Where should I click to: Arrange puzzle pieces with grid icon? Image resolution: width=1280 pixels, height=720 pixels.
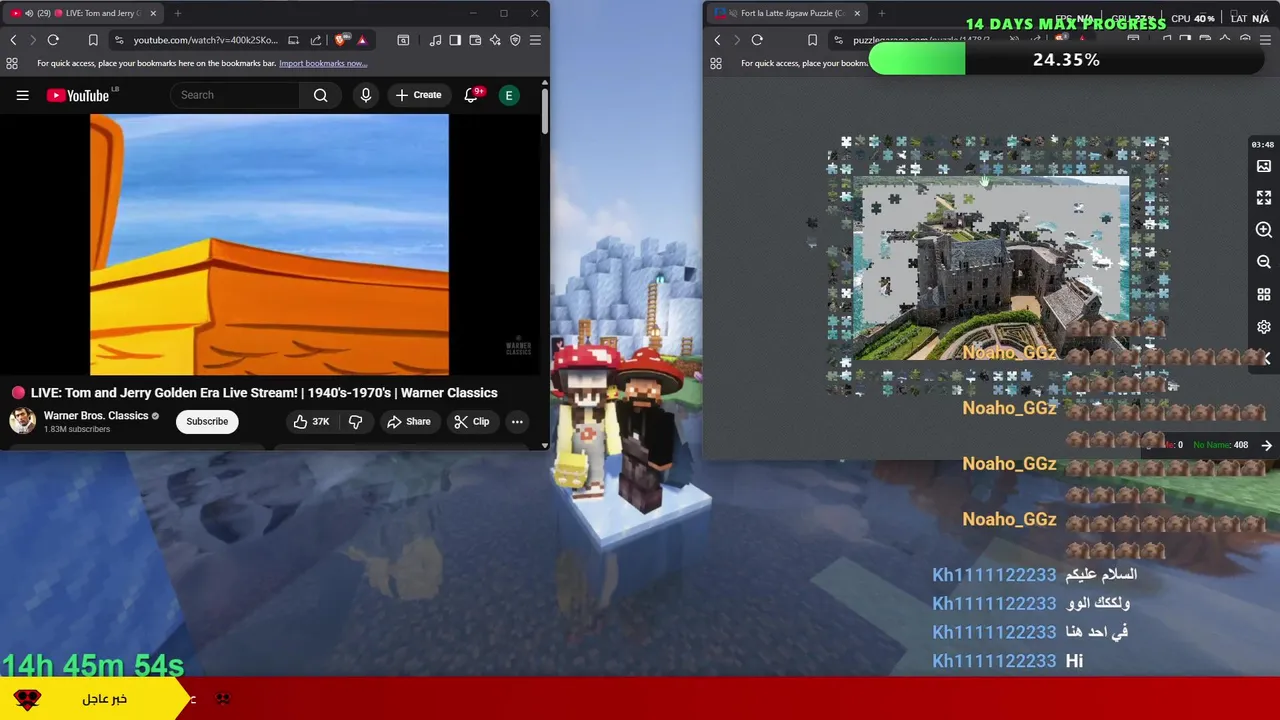click(x=1264, y=295)
